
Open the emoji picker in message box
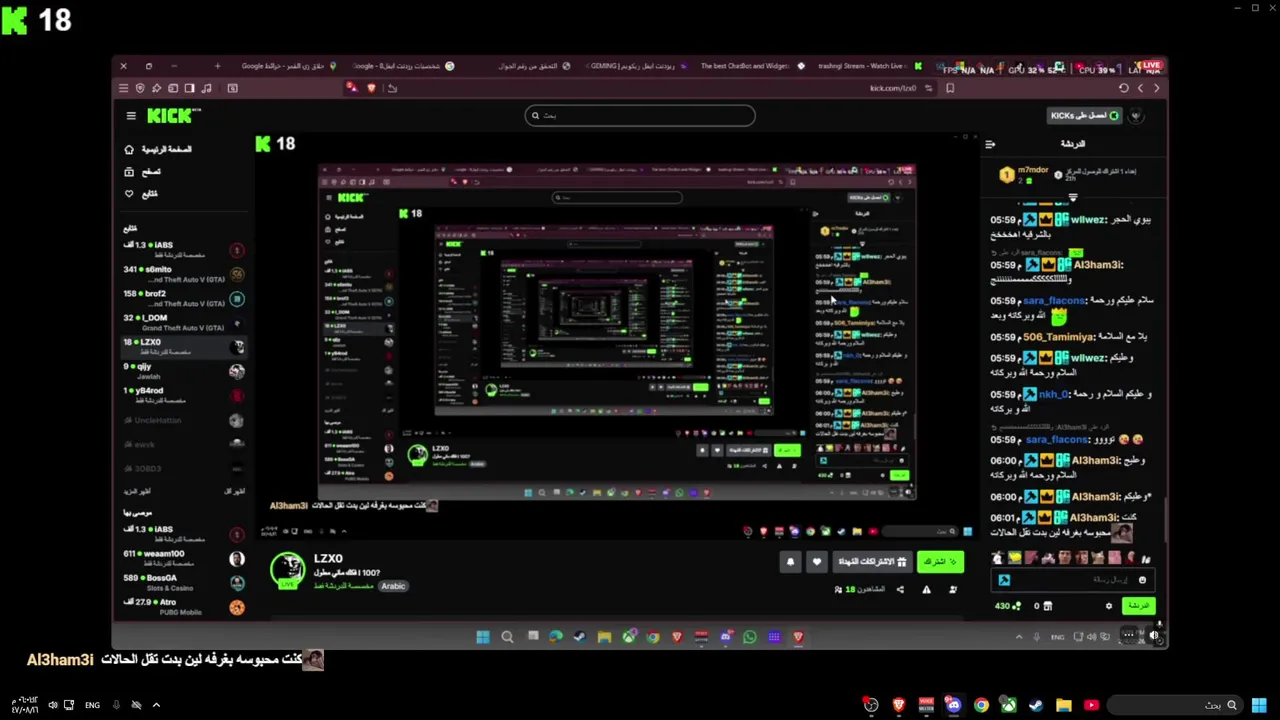pyautogui.click(x=1142, y=580)
